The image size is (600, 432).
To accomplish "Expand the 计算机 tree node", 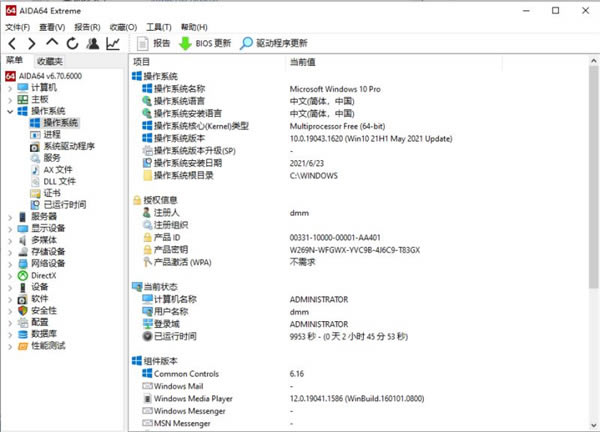I will pos(9,88).
